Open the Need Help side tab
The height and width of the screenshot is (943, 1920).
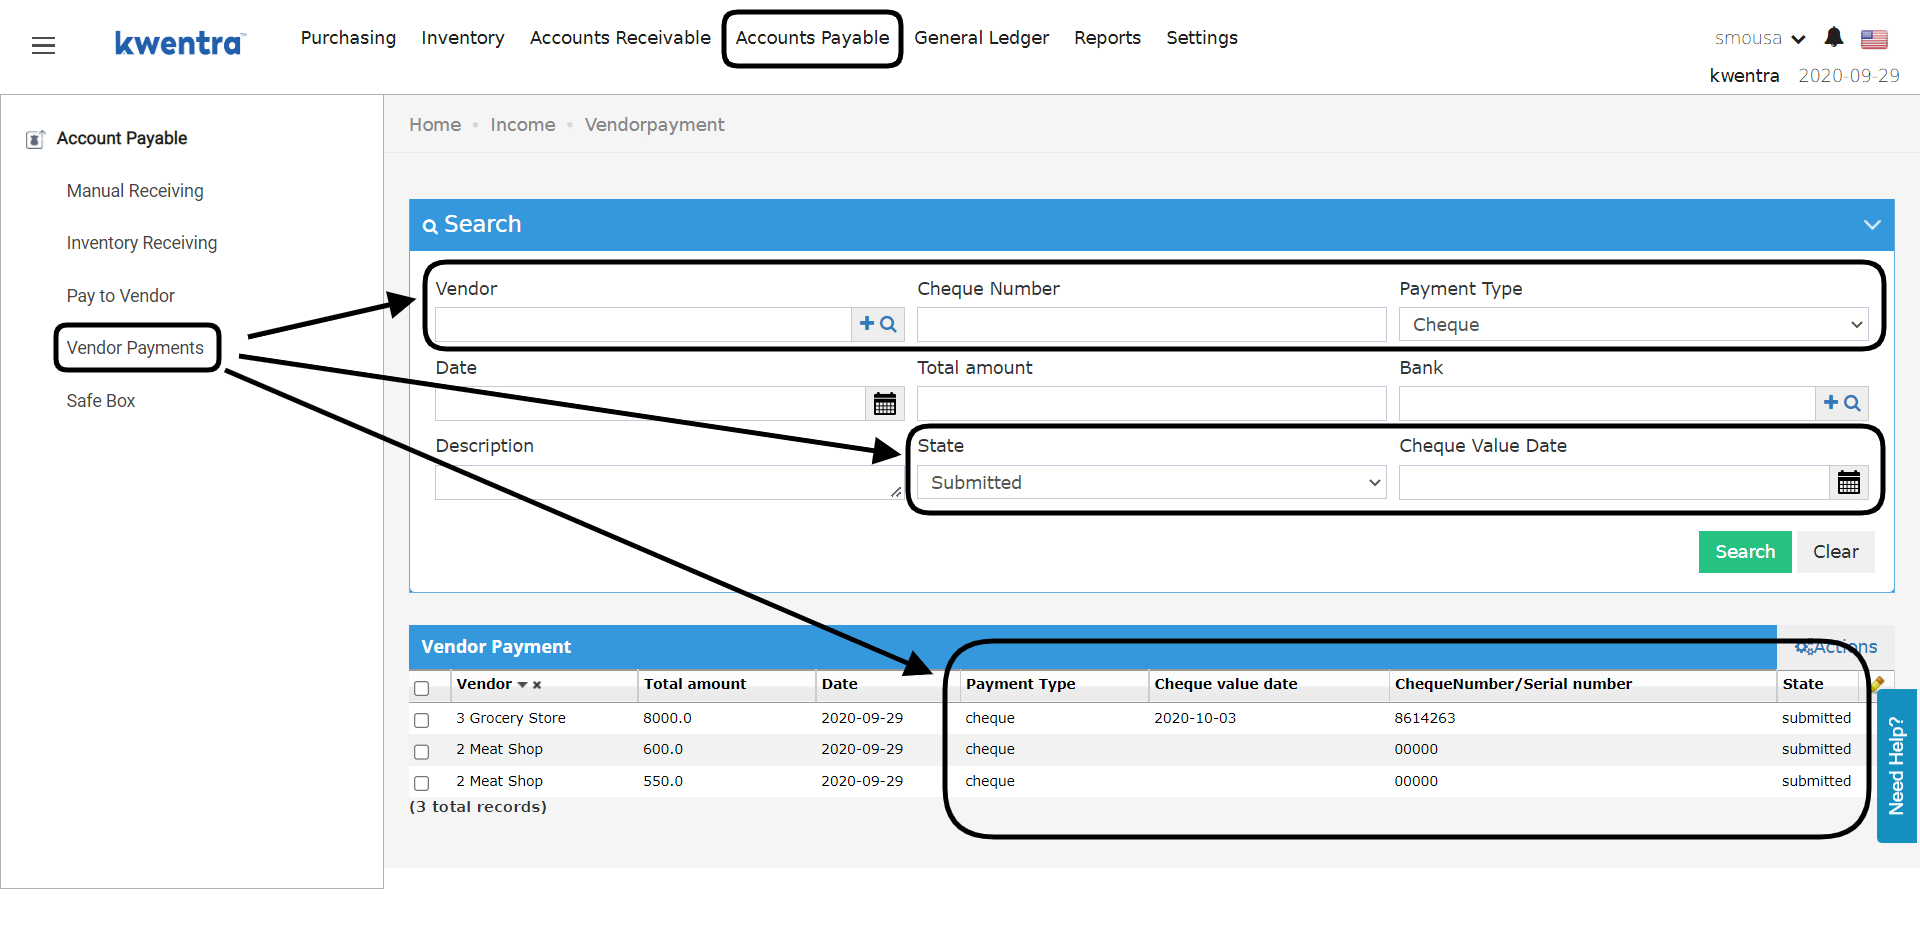[x=1896, y=766]
